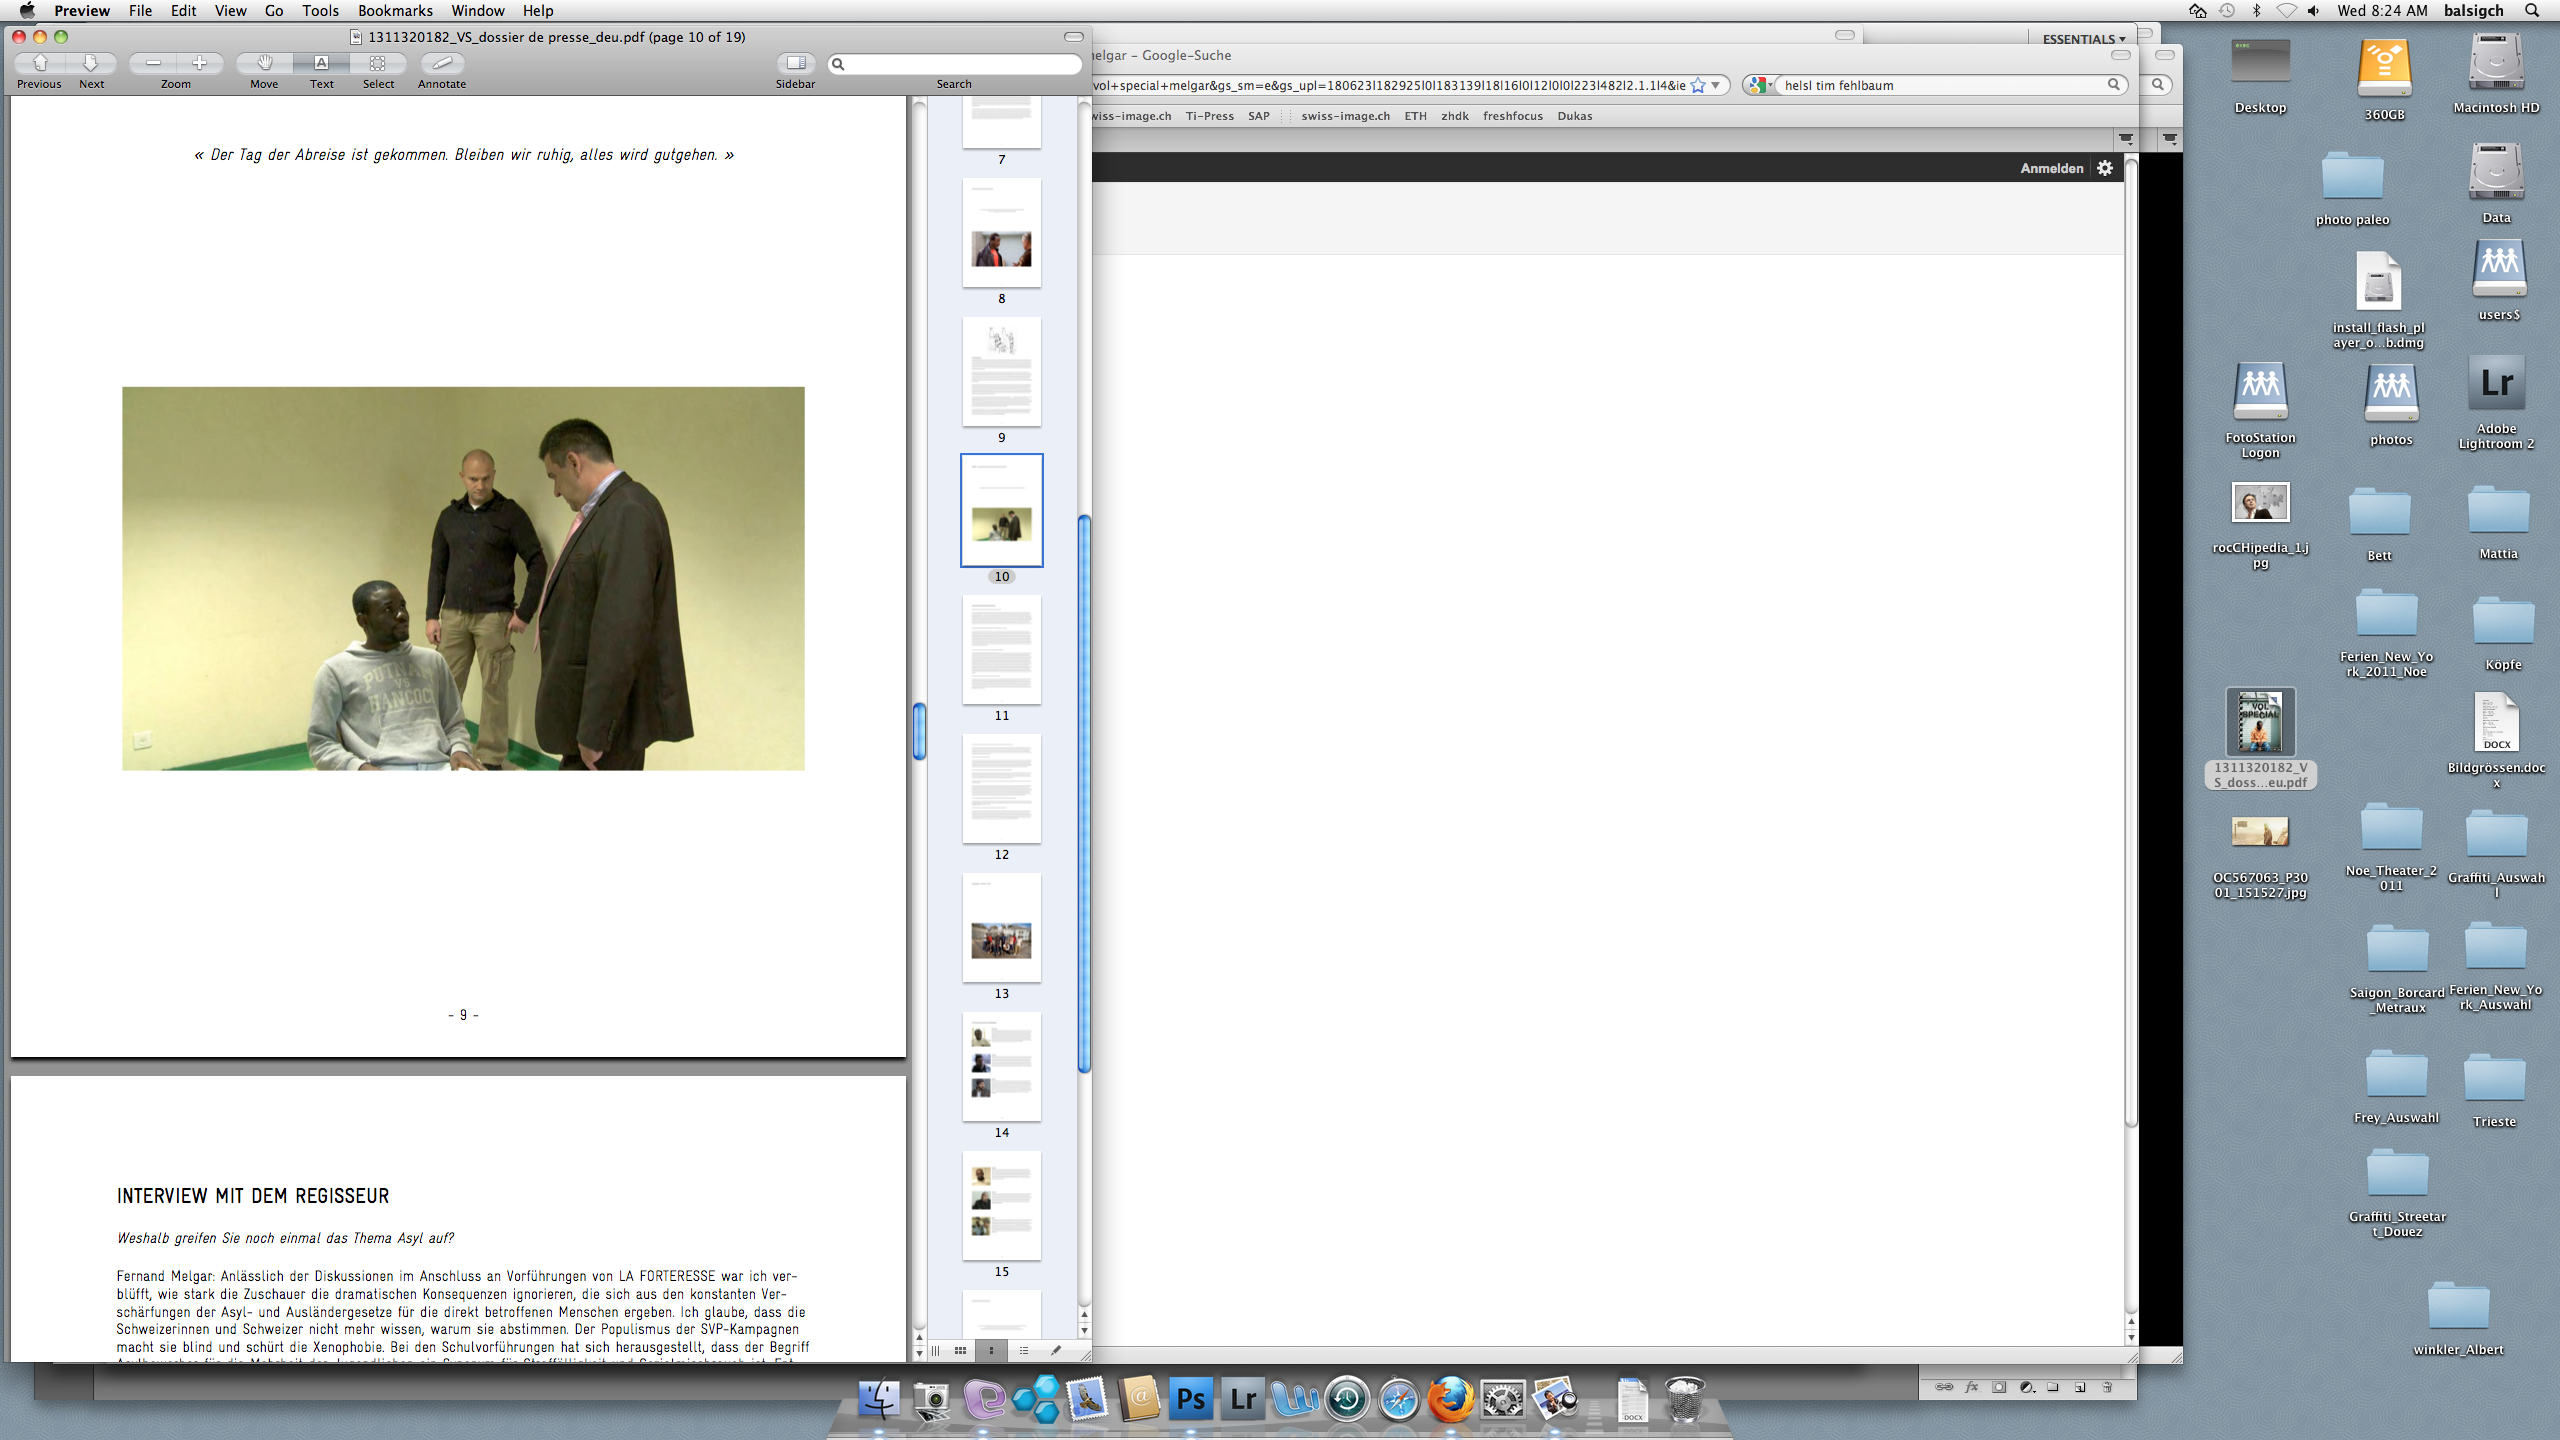Screen dimensions: 2560x1440
Task: Open the Google search engine dropdown
Action: click(1761, 85)
